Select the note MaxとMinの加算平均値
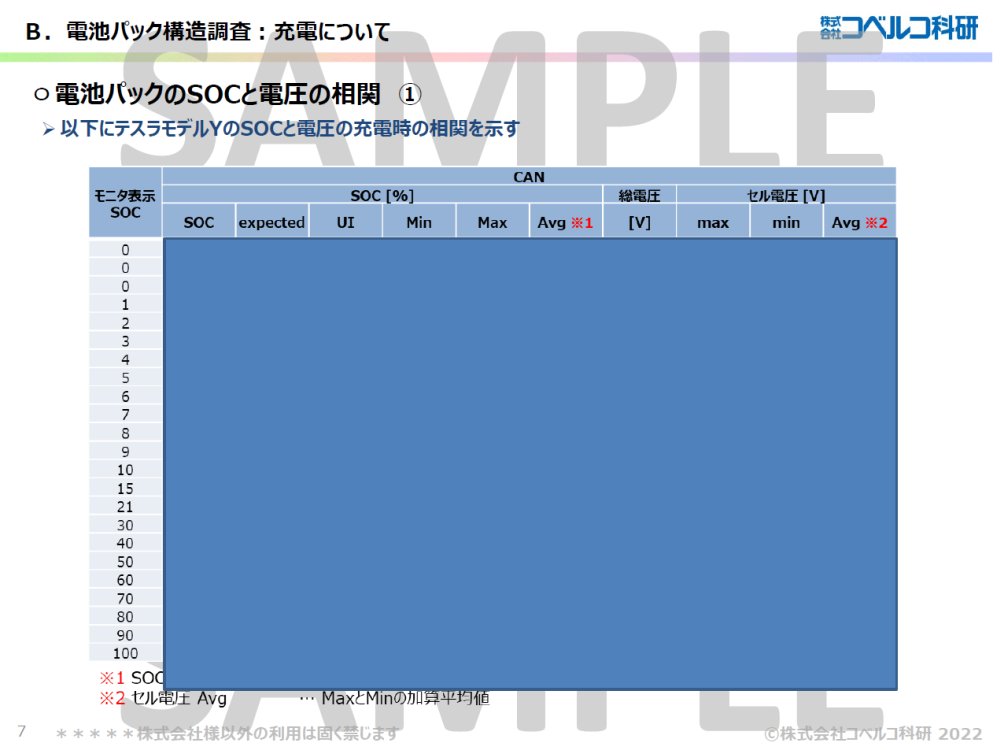Screen dimensions: 1000x750 tap(406, 698)
